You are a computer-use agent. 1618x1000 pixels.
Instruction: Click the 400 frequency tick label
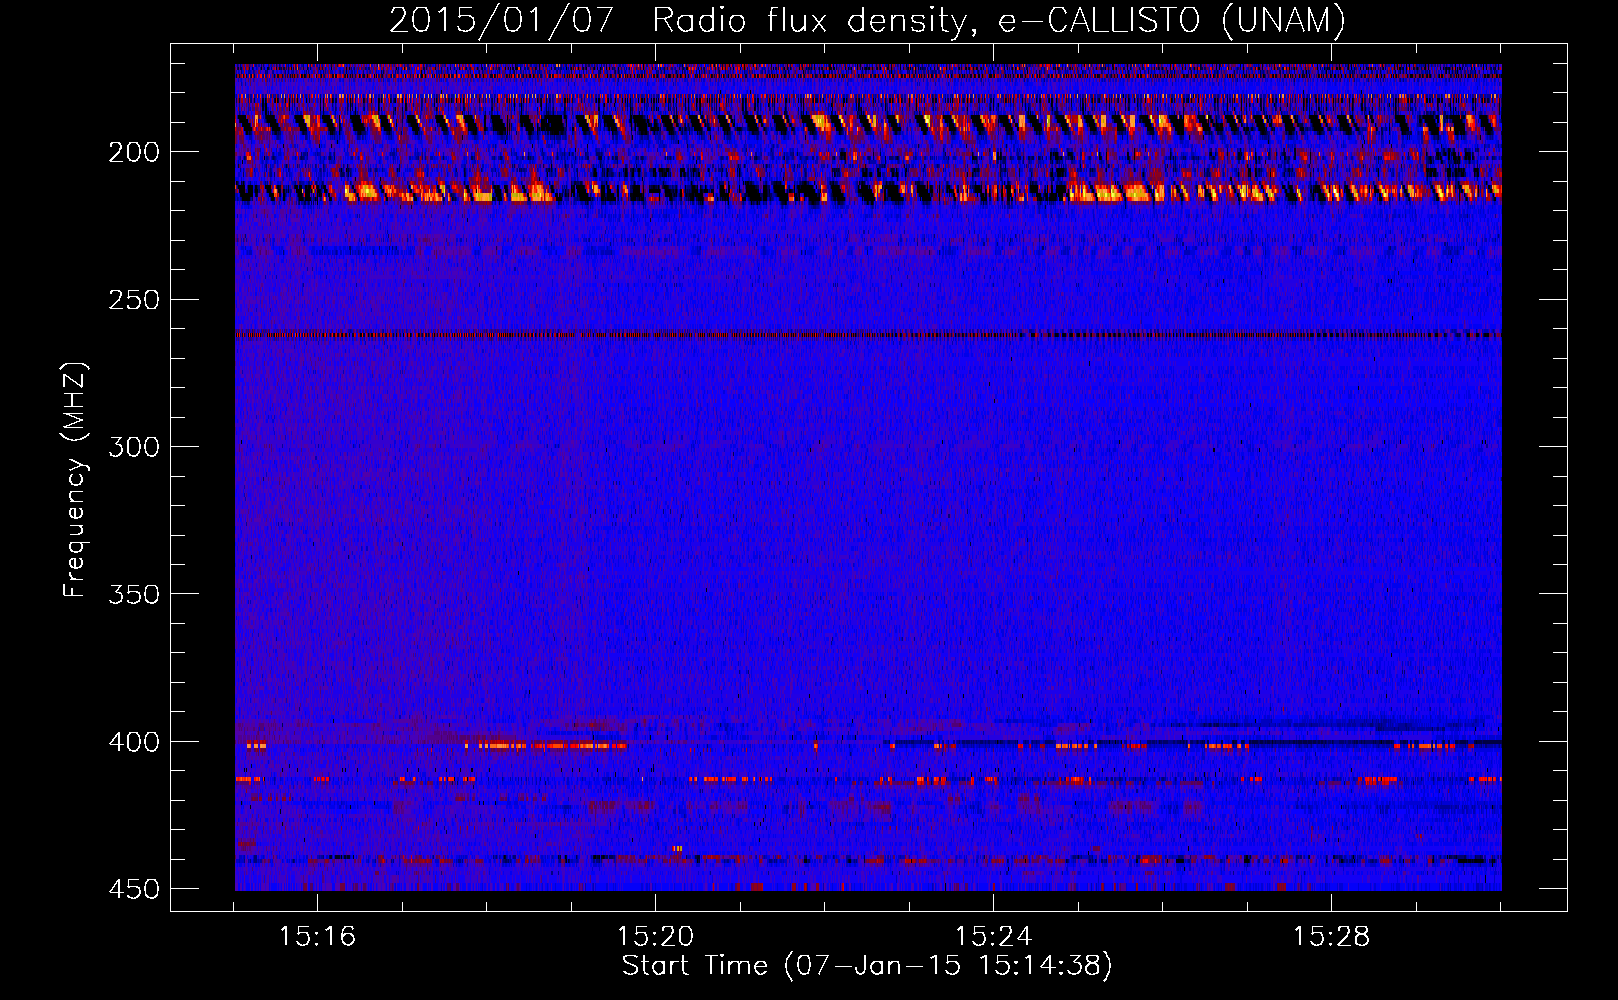click(x=134, y=742)
